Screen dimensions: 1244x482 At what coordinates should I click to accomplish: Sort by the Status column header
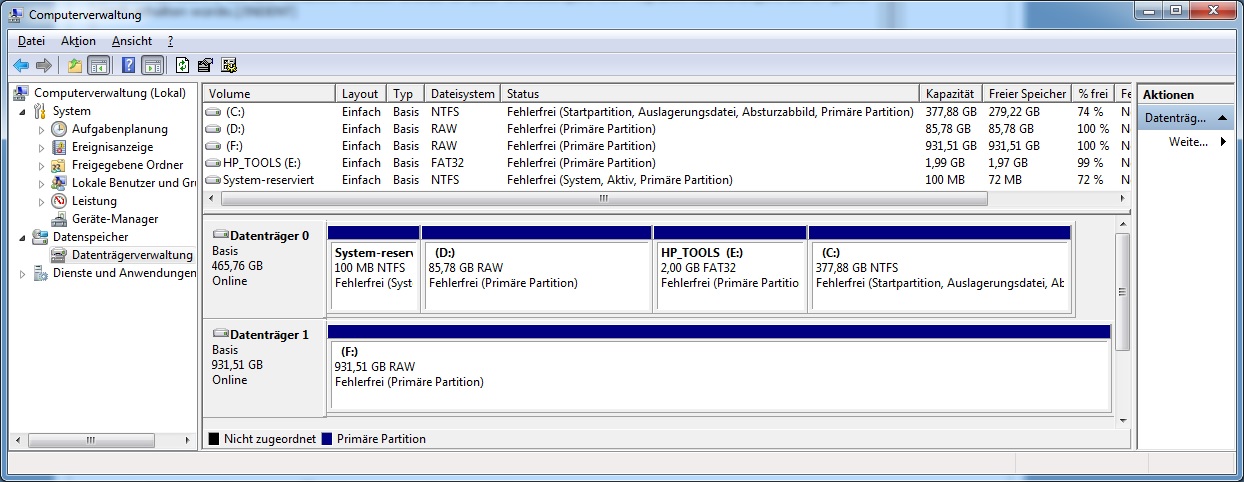tap(709, 93)
